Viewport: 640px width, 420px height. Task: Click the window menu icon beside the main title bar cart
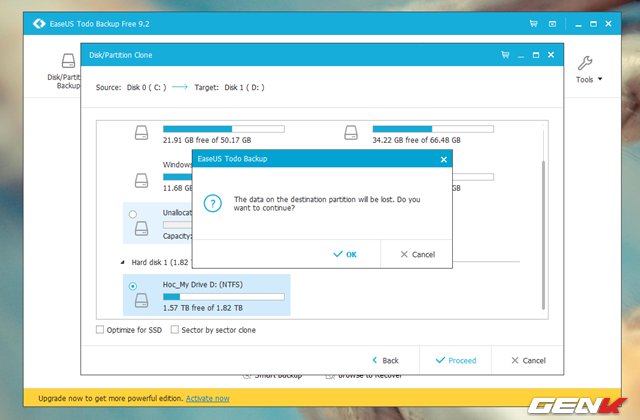click(552, 24)
